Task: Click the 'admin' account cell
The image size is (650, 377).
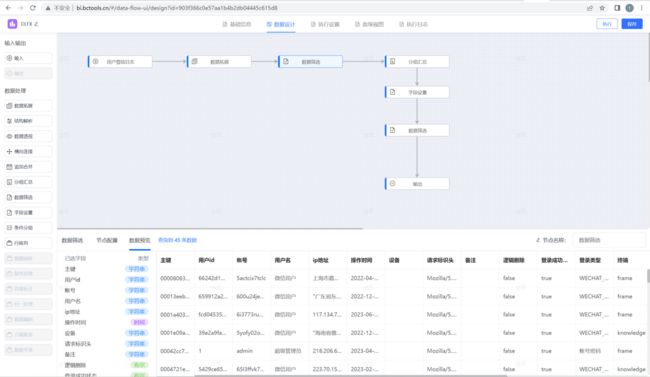Action: [x=245, y=351]
